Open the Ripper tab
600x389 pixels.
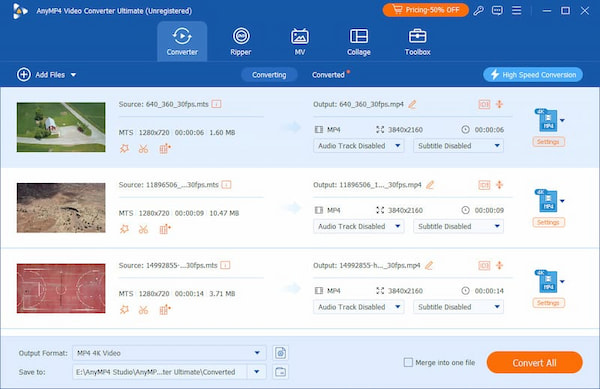point(241,41)
